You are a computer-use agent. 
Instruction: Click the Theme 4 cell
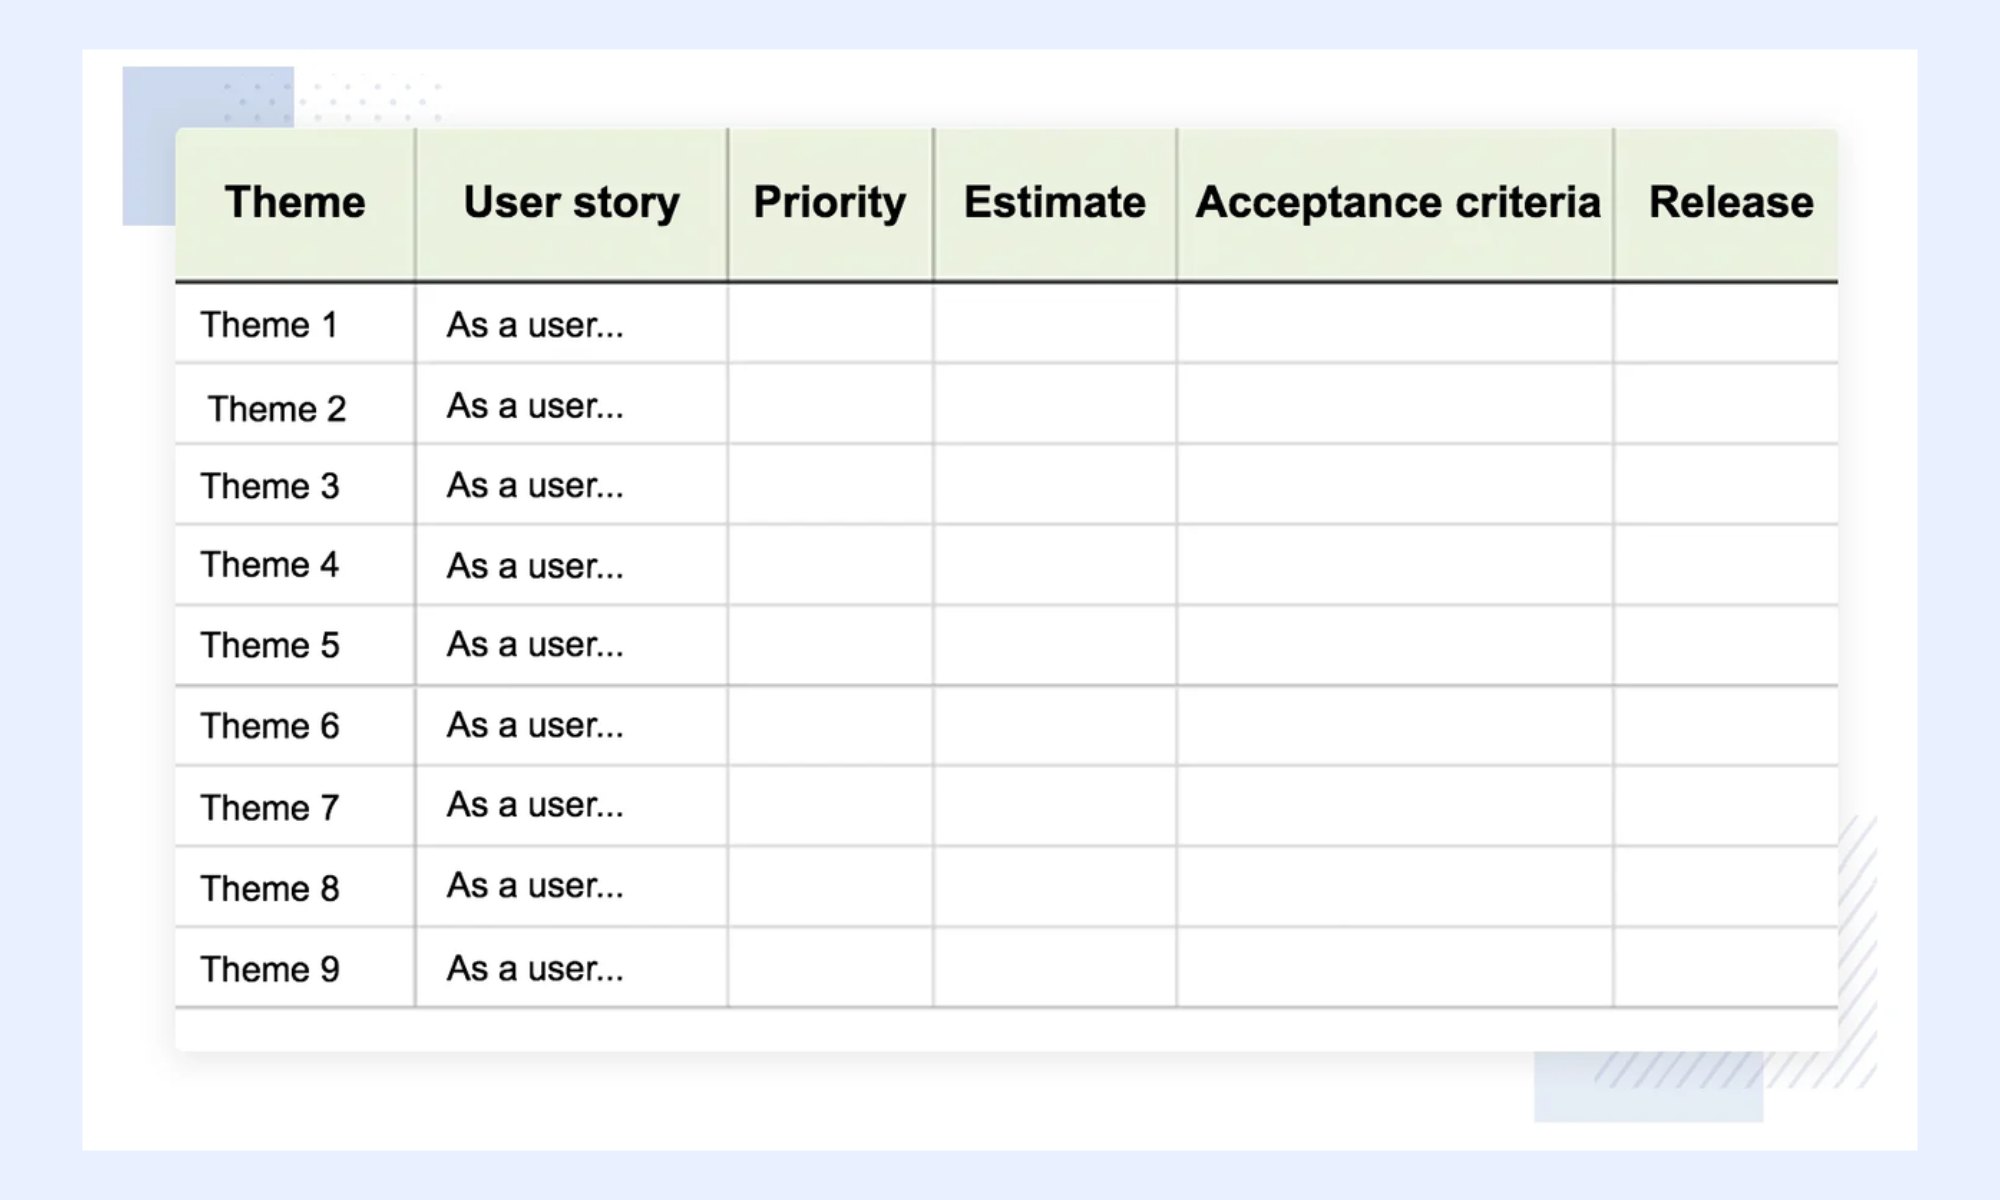295,565
